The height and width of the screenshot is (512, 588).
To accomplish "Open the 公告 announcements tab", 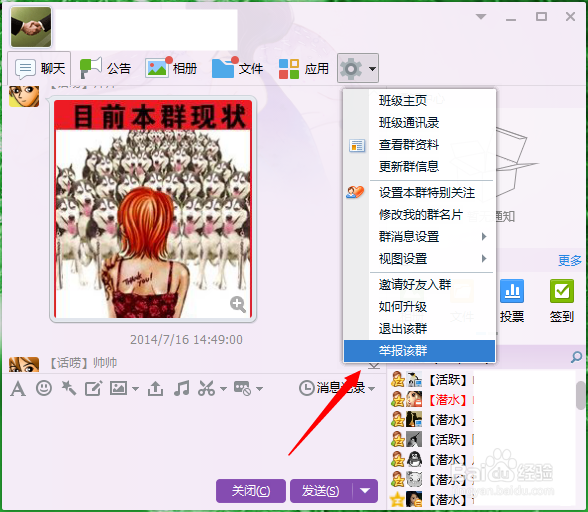I will pyautogui.click(x=105, y=69).
